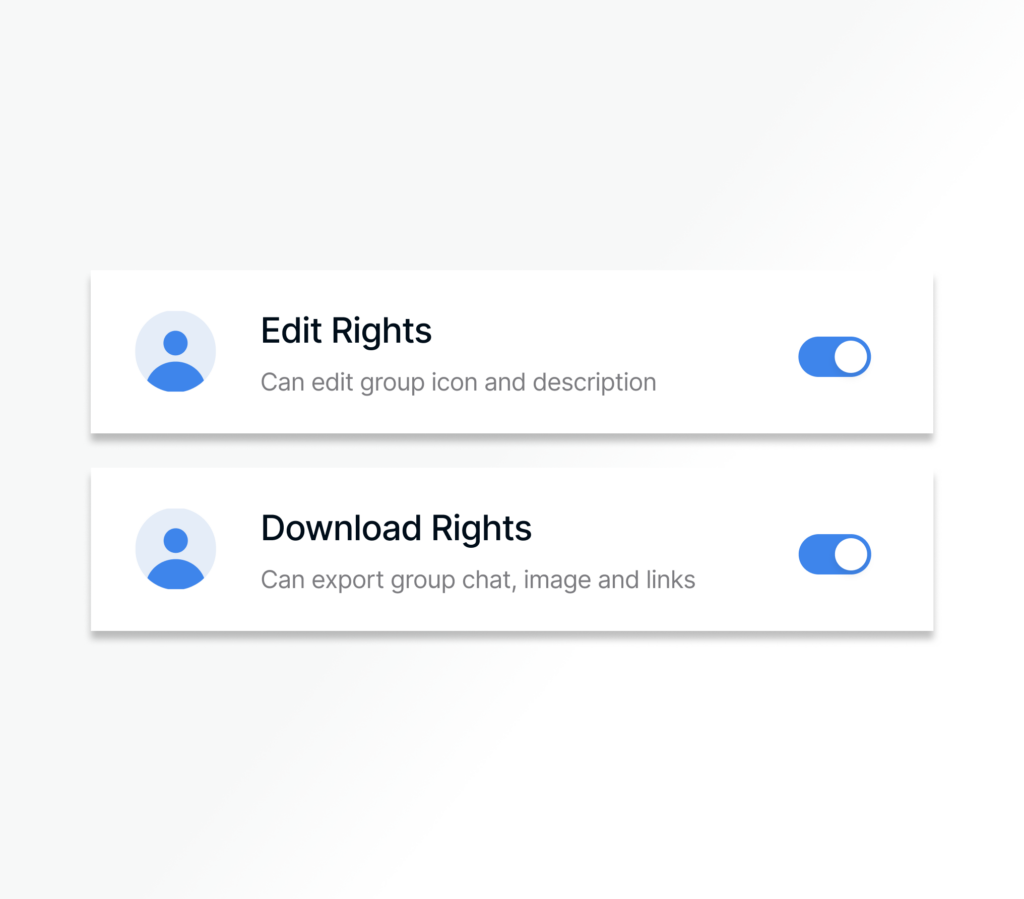Click "Can export group chat, image and links" text
The height and width of the screenshot is (899, 1024).
click(477, 580)
